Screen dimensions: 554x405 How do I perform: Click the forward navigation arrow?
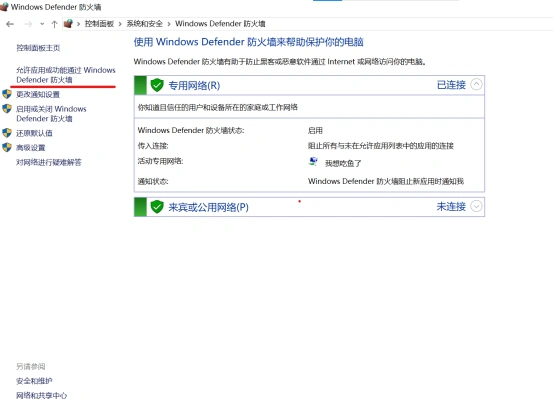point(28,24)
